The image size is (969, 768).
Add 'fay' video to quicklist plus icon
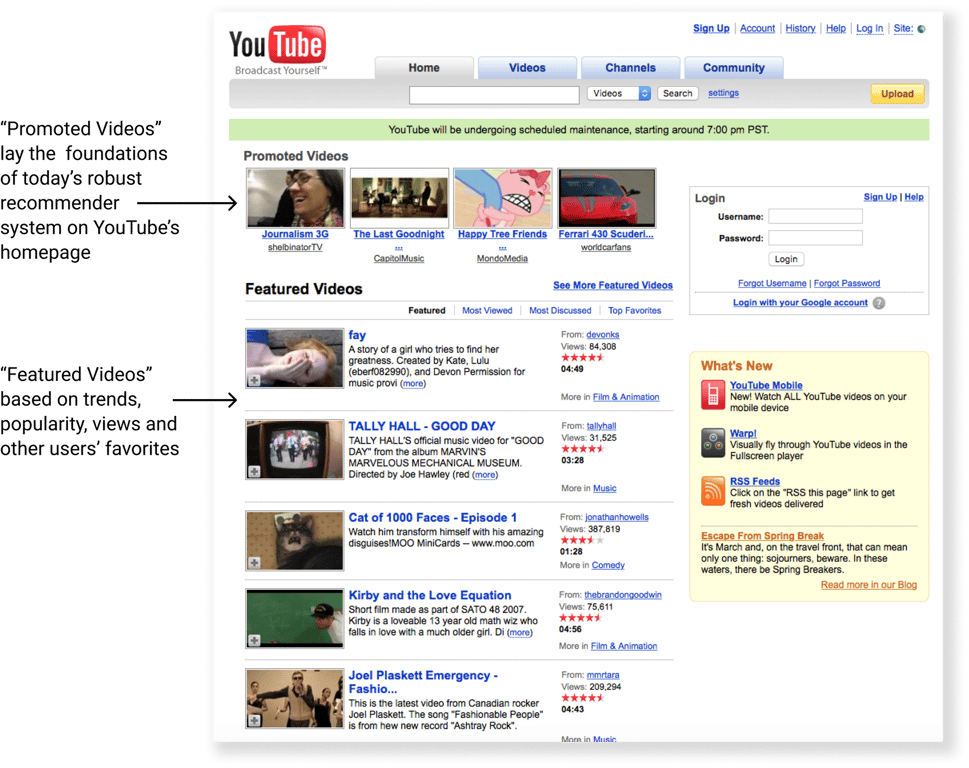254,380
